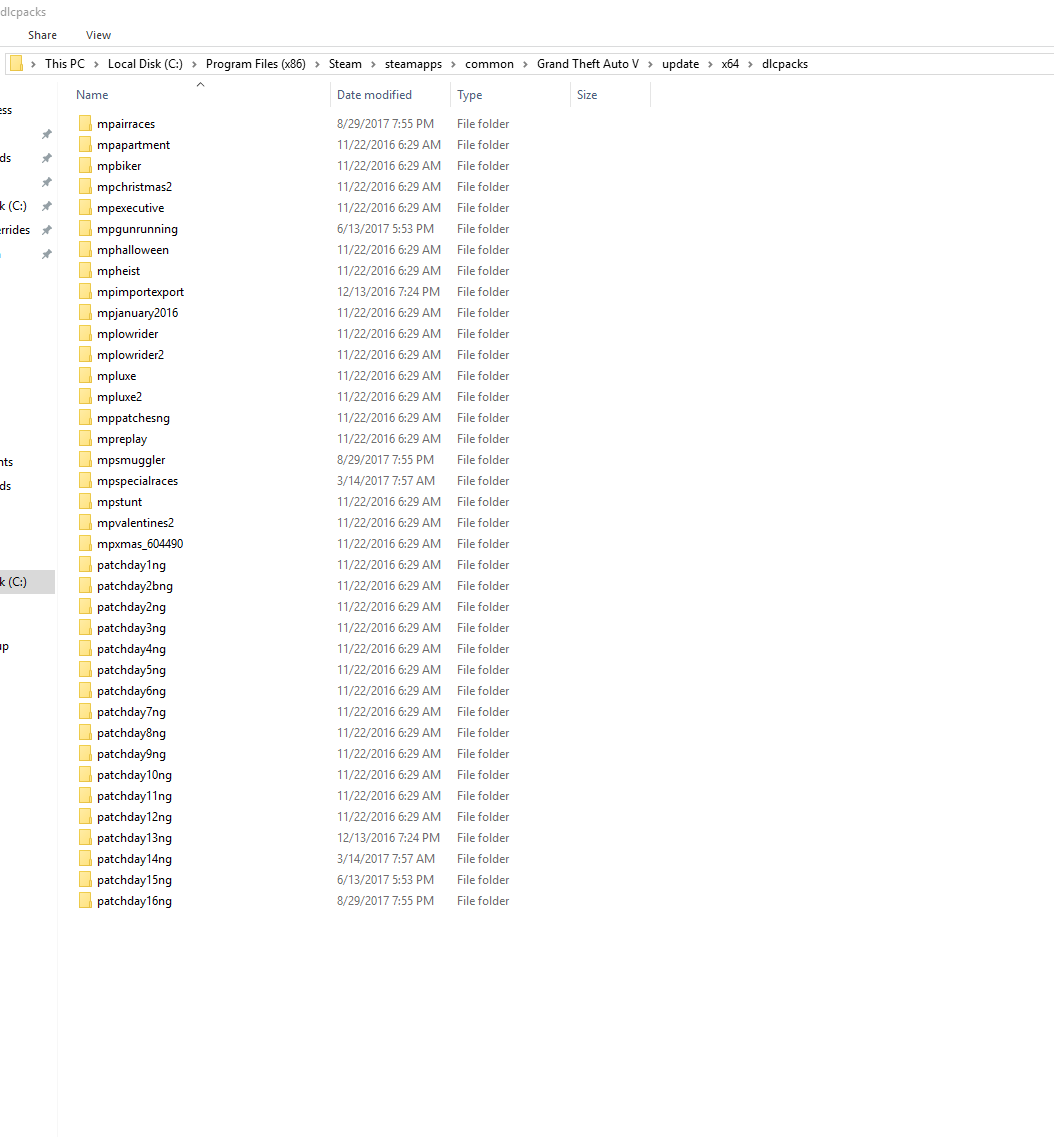Image resolution: width=1054 pixels, height=1139 pixels.
Task: Expand the chevron after update breadcrumb
Action: click(710, 64)
